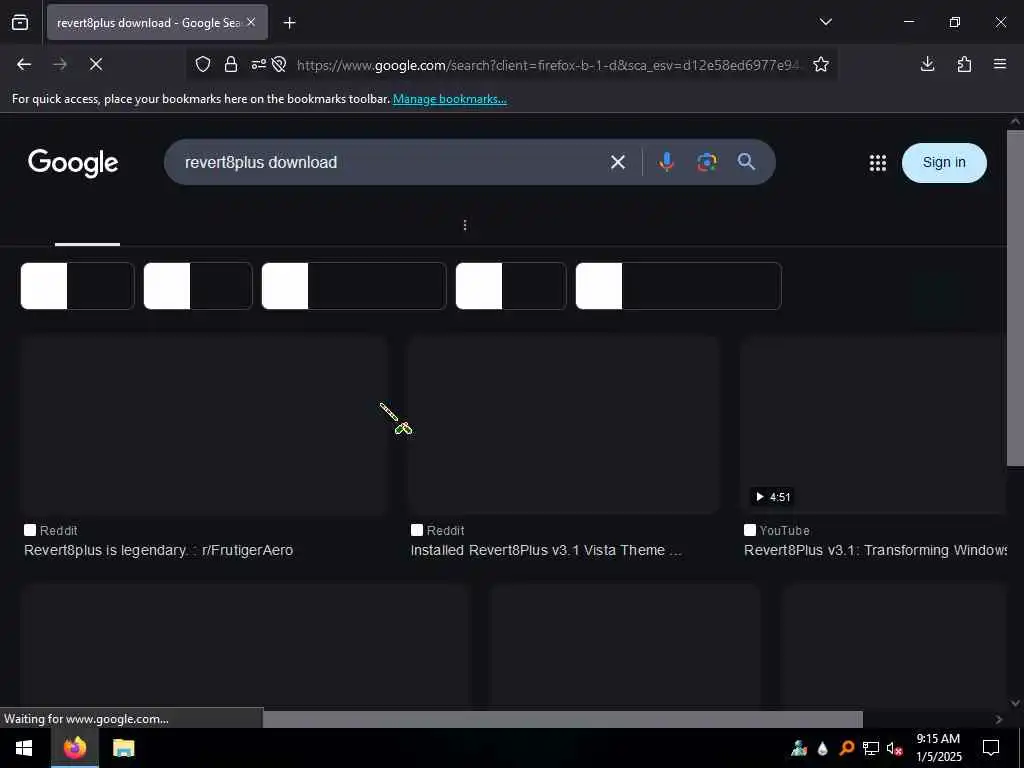Click the address bar URL field
1024x768 pixels.
coord(547,65)
